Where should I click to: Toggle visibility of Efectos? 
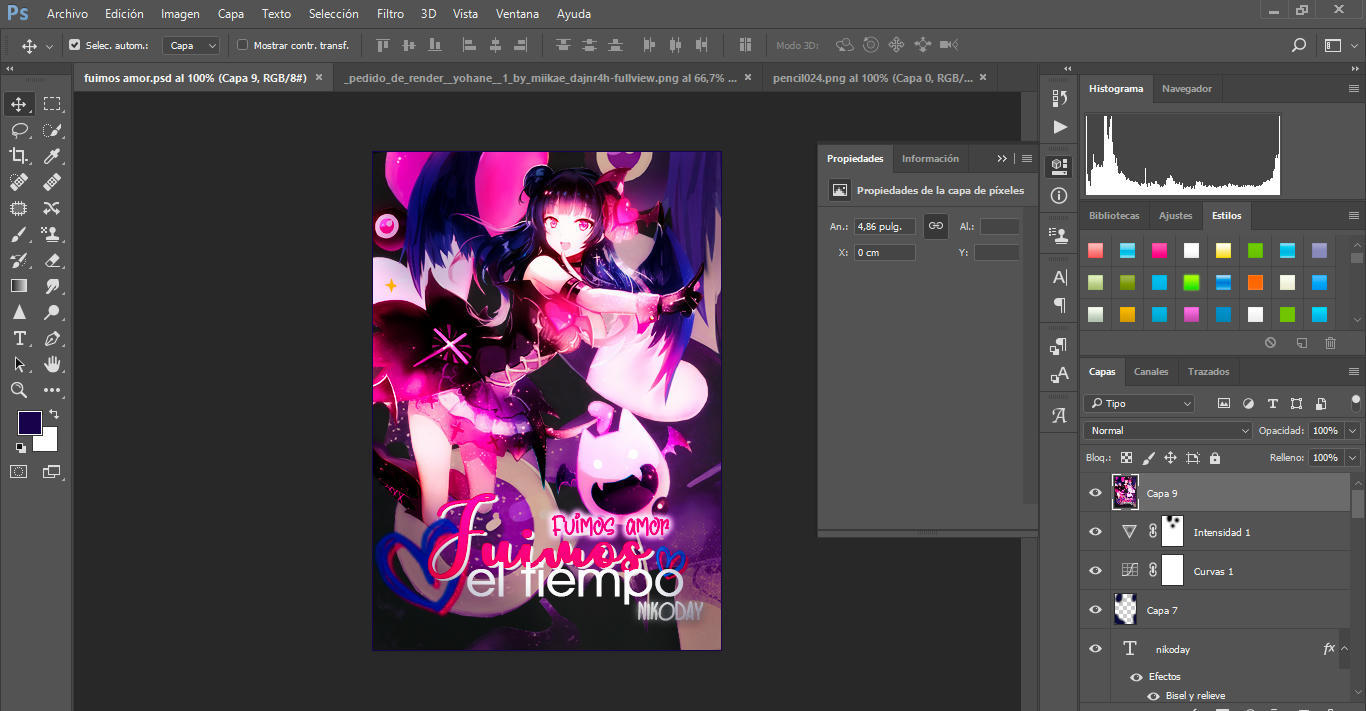pos(1137,677)
